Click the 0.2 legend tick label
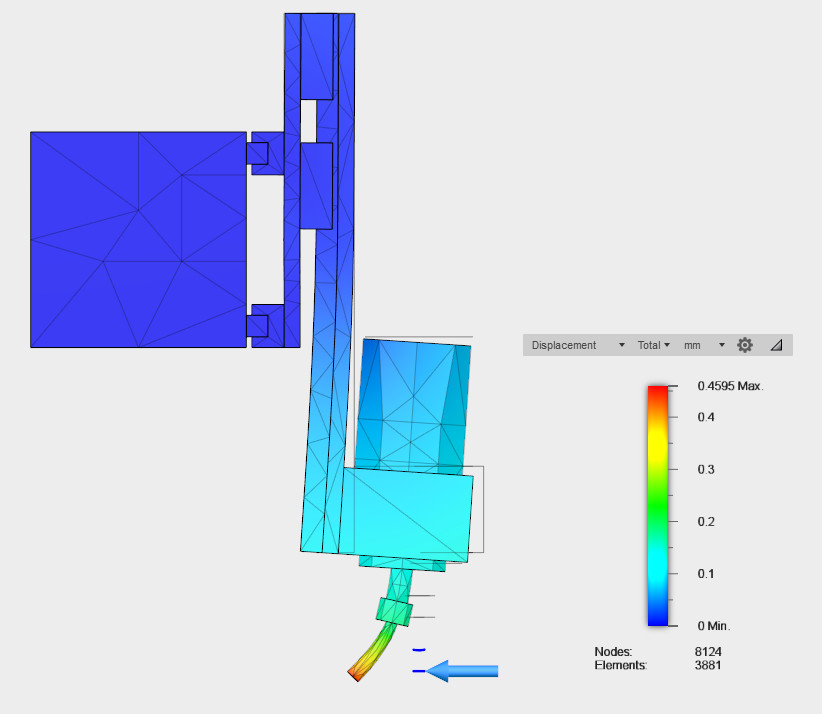Image resolution: width=822 pixels, height=714 pixels. [x=706, y=522]
